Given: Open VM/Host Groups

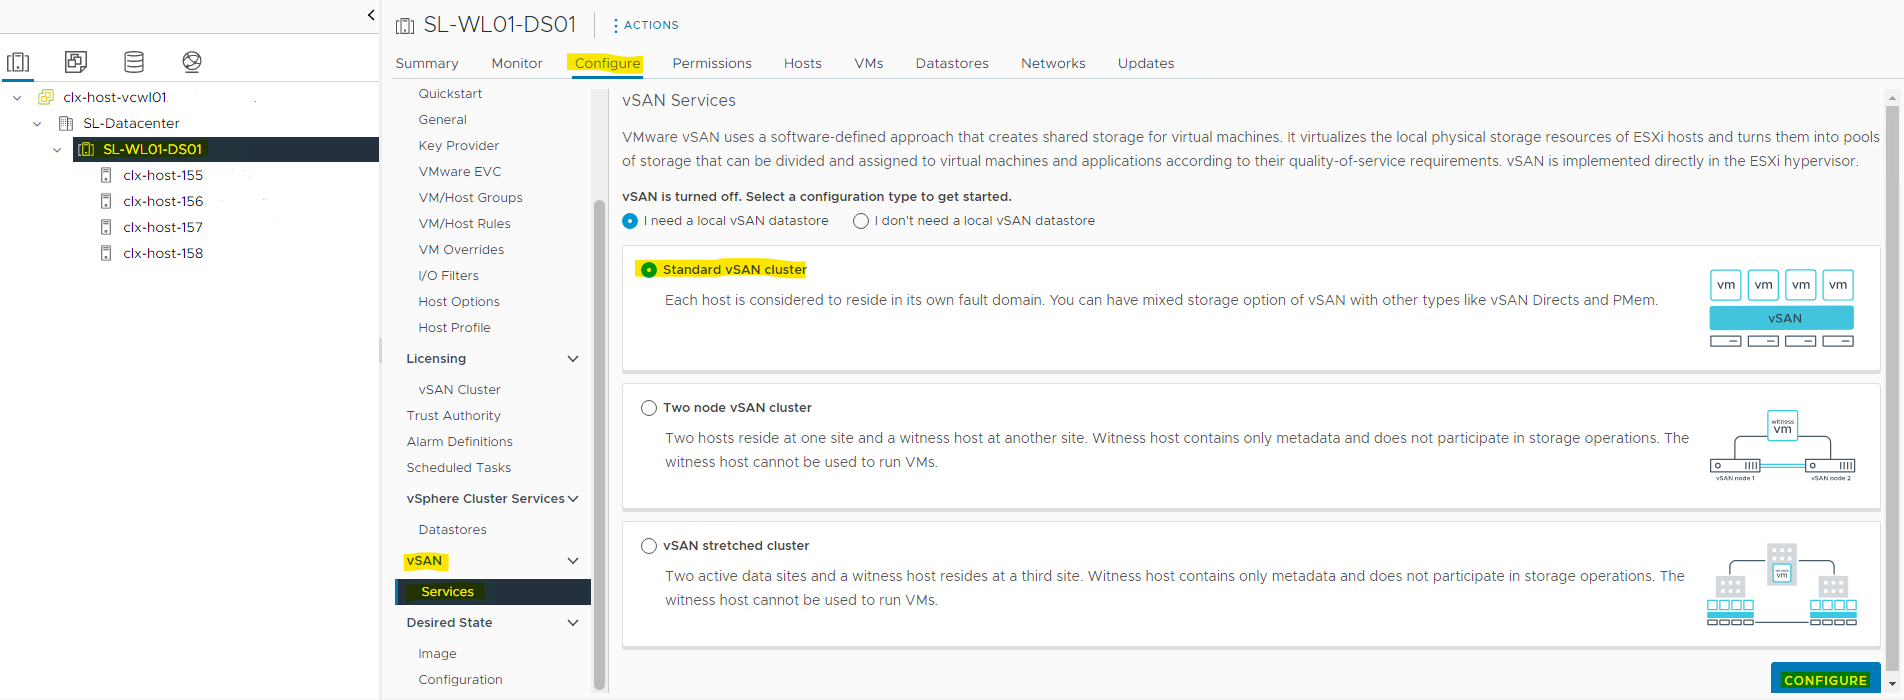Looking at the screenshot, I should pyautogui.click(x=471, y=198).
